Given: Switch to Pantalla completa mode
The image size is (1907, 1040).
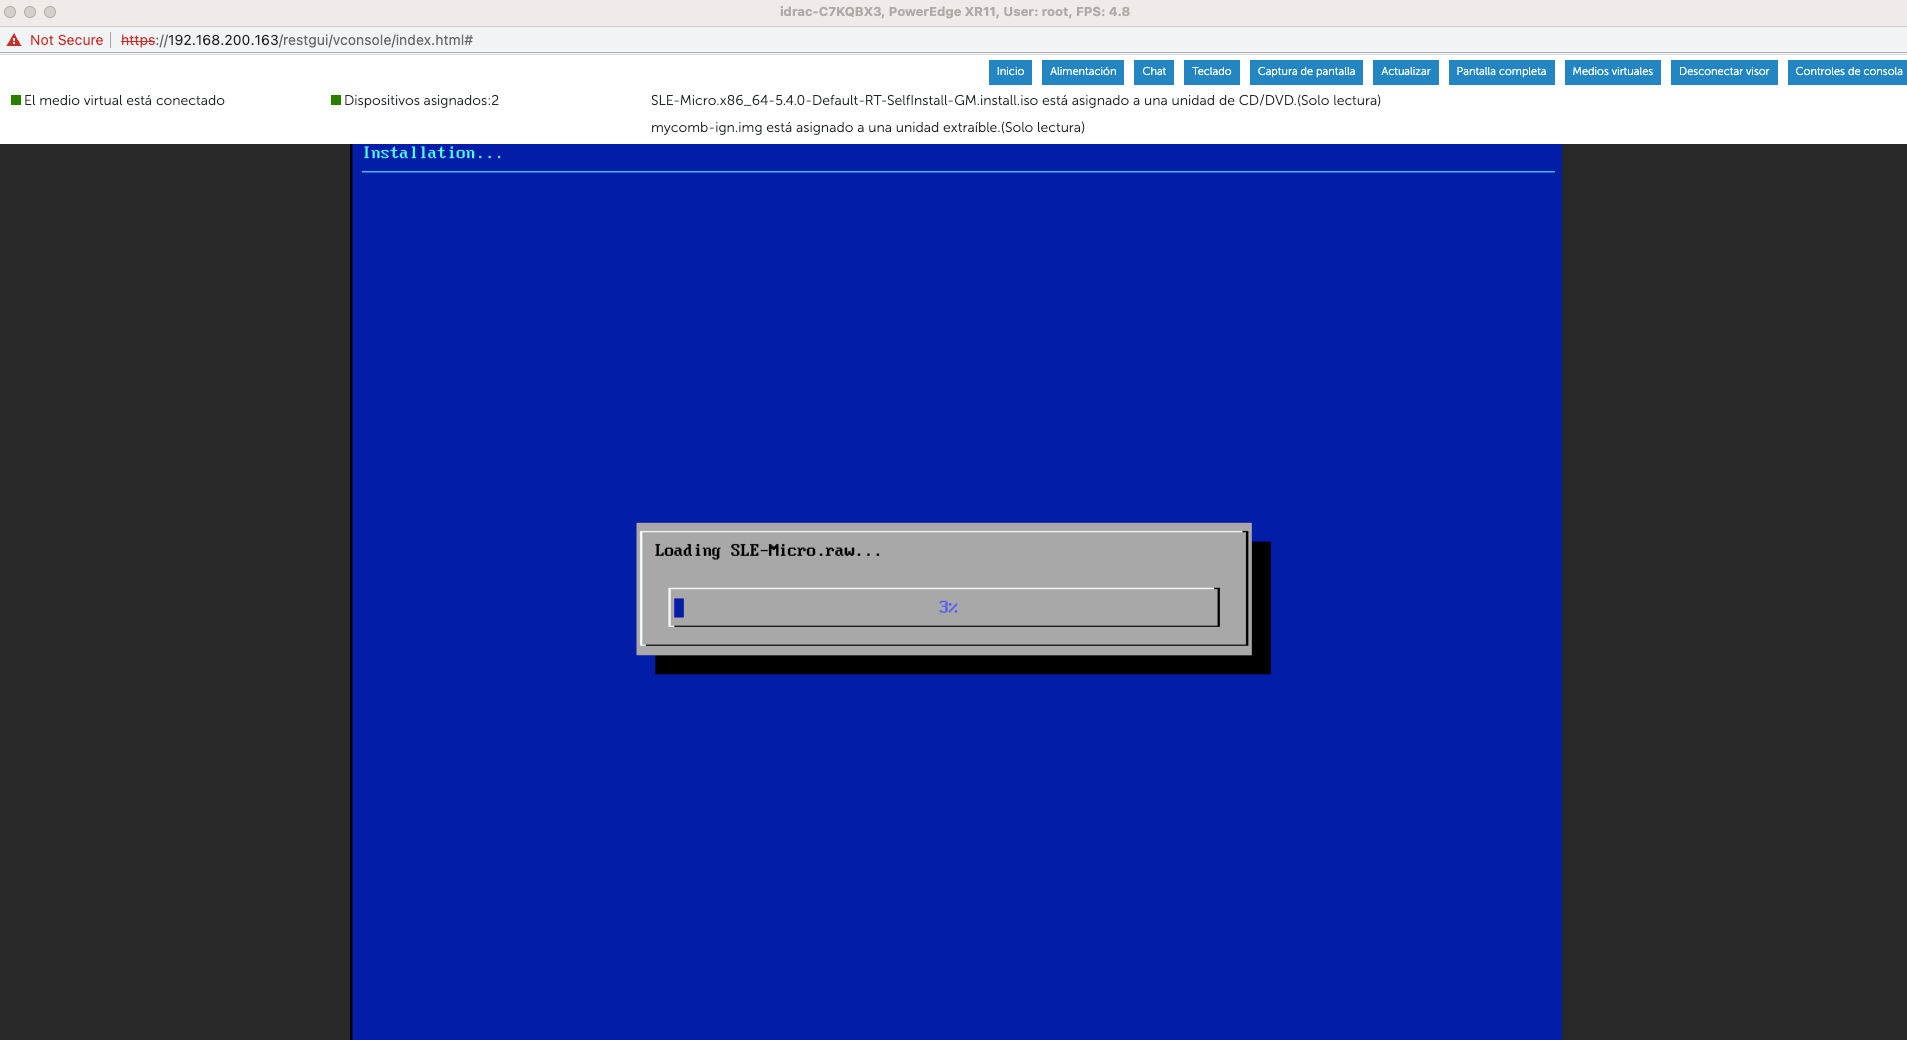Looking at the screenshot, I should point(1501,72).
